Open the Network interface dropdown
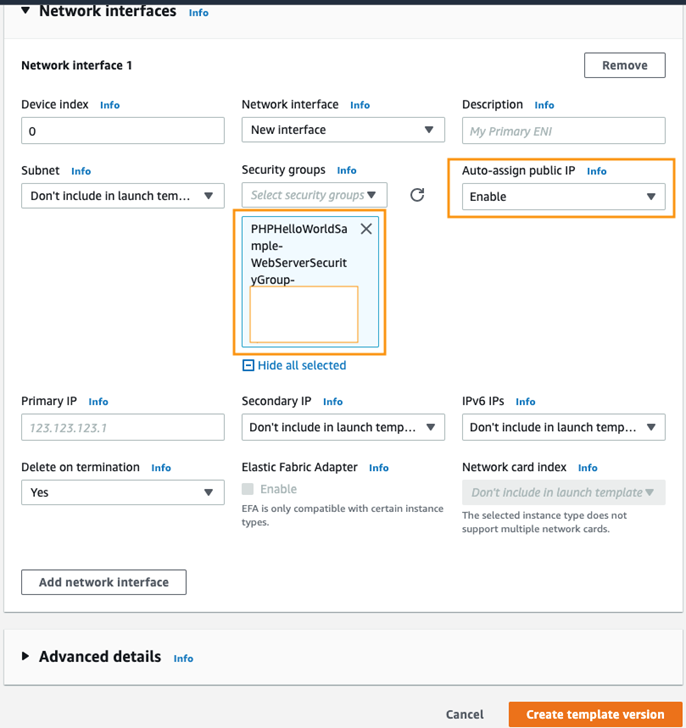The image size is (686, 728). pos(343,130)
